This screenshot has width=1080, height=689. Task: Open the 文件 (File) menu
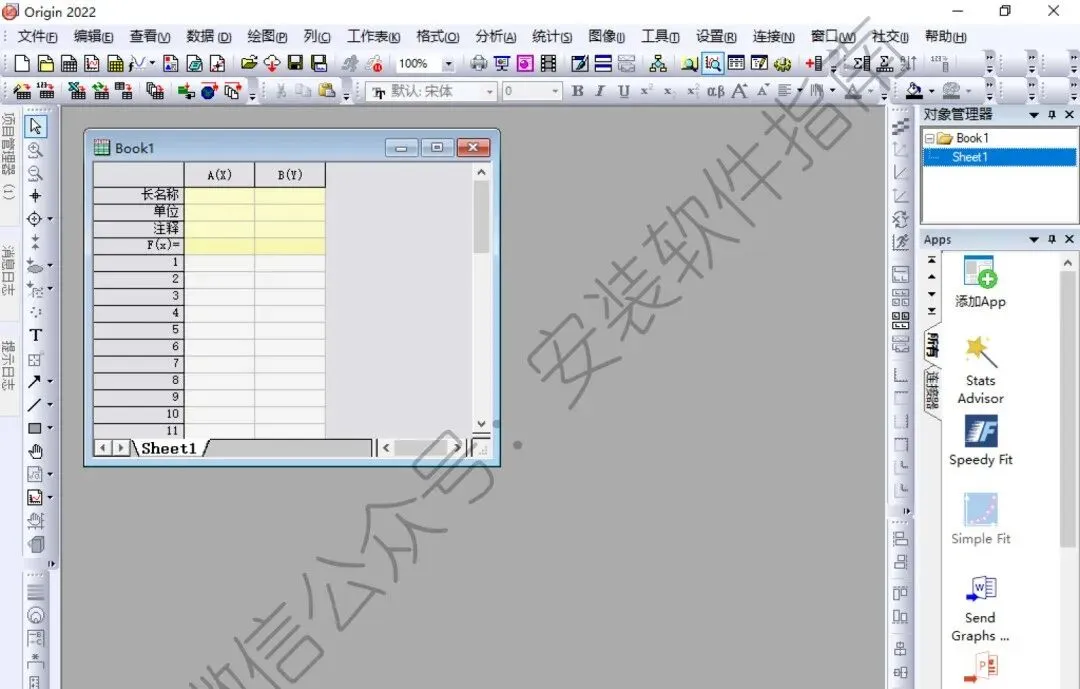tap(37, 37)
